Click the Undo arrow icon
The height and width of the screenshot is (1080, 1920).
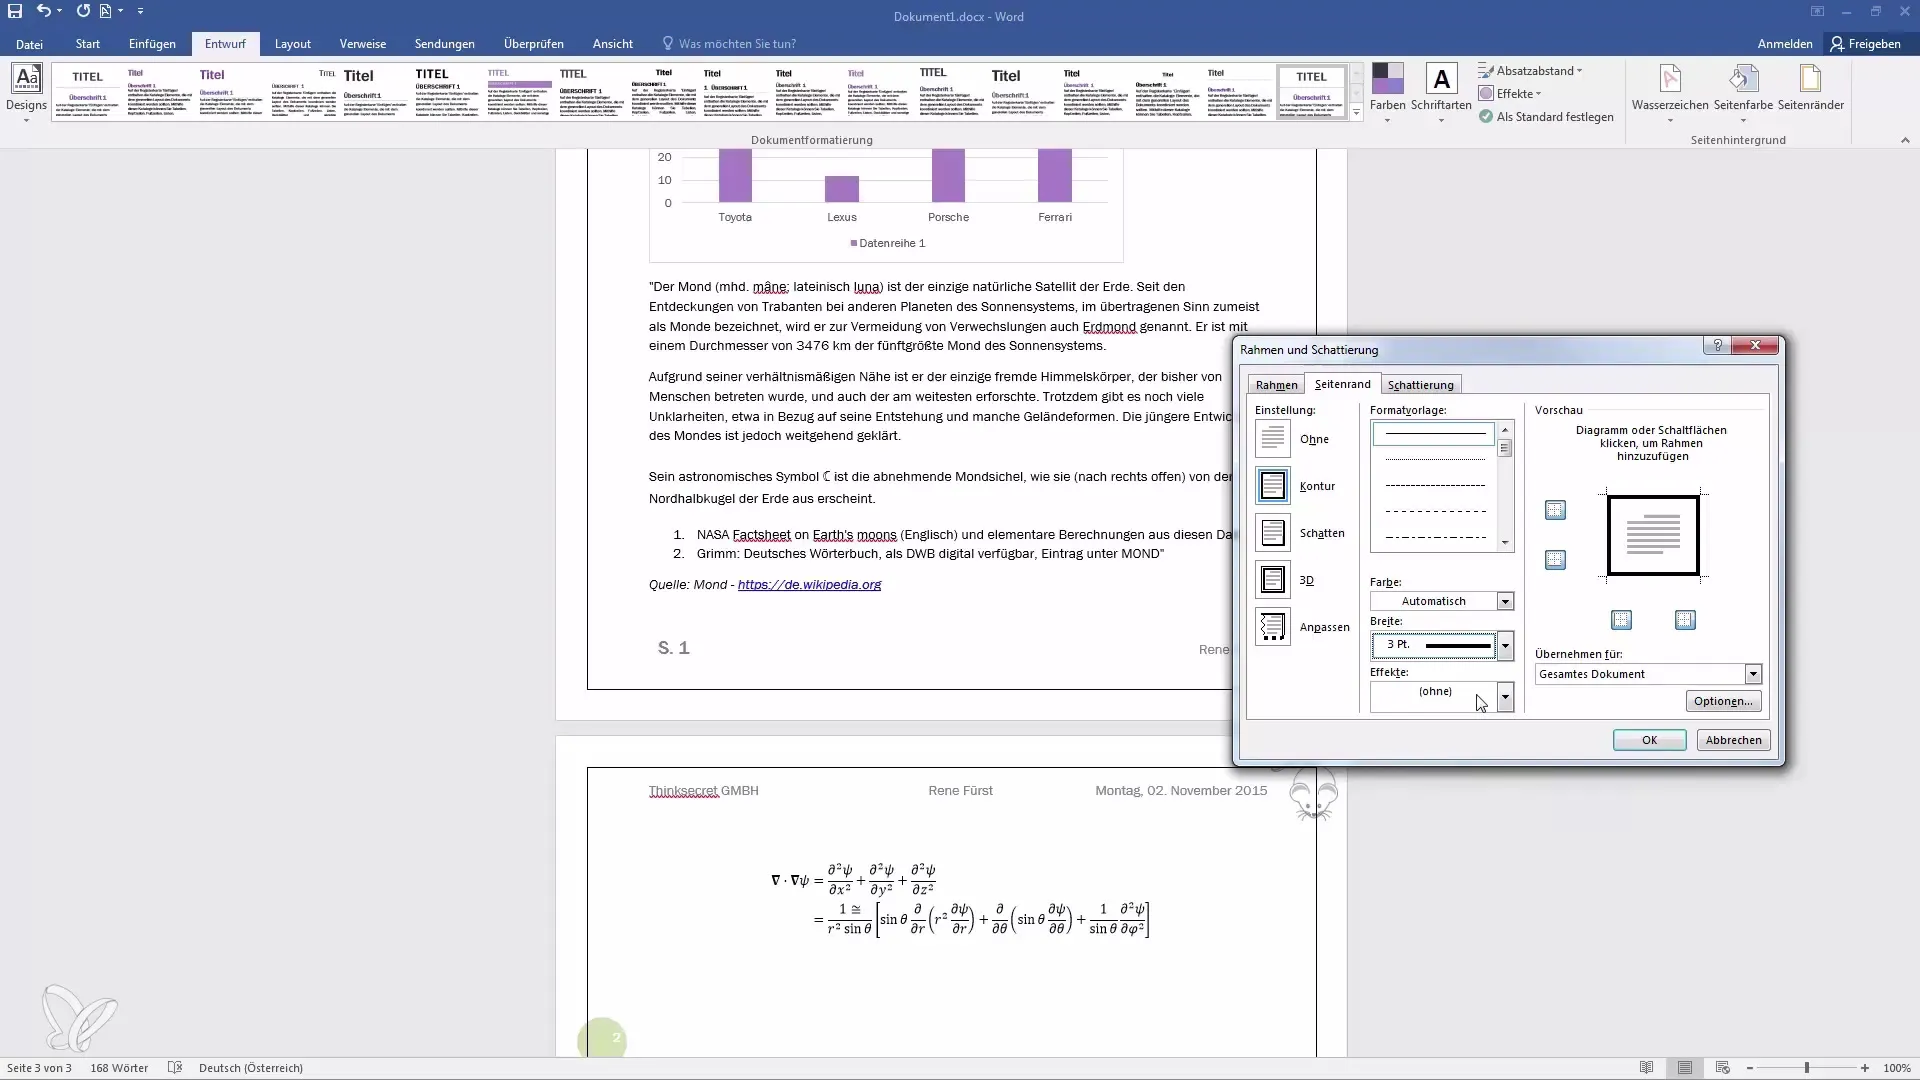click(x=43, y=11)
